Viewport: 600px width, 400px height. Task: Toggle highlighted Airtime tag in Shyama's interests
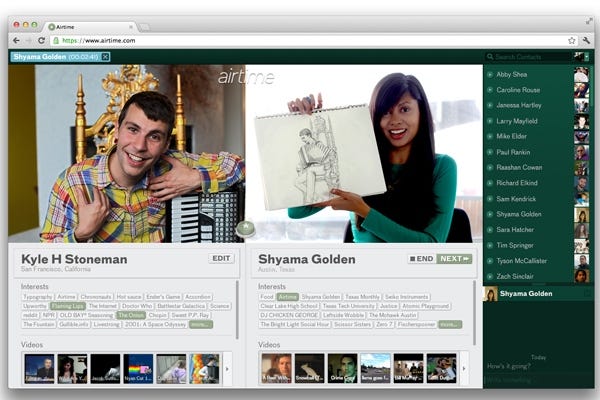[288, 297]
